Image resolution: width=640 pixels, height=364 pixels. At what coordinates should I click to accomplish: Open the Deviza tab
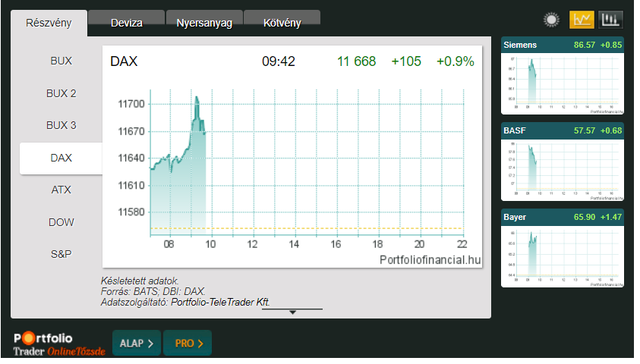127,23
